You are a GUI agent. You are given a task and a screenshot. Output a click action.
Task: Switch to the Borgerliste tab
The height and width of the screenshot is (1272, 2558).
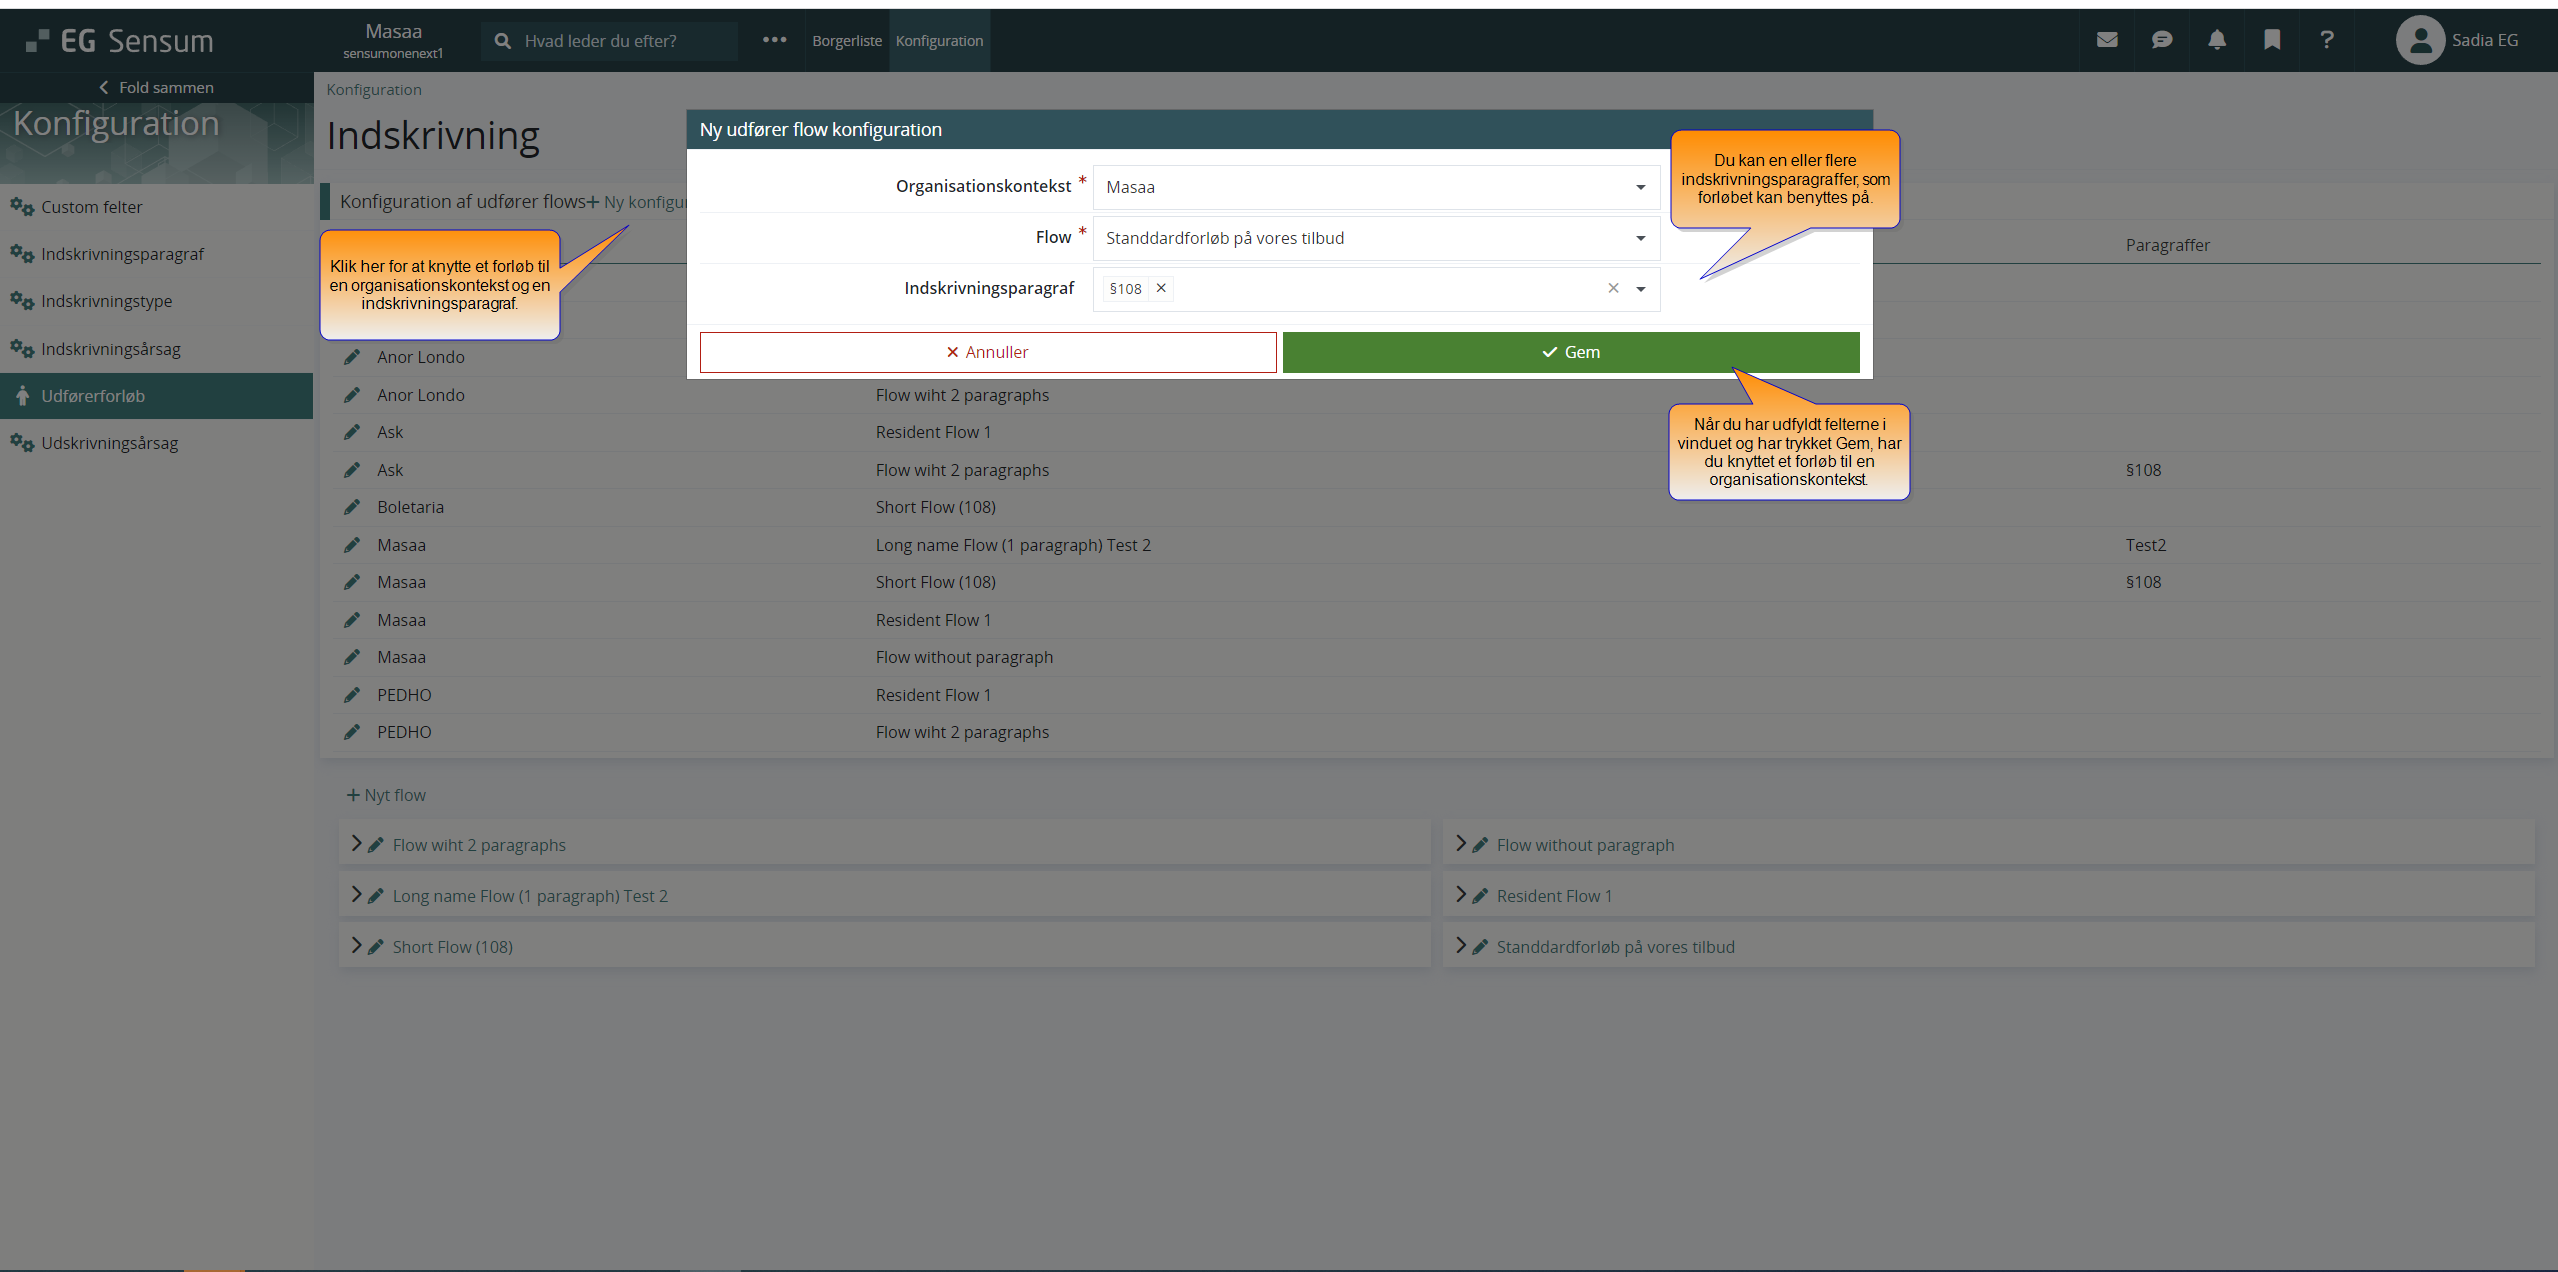(x=846, y=41)
